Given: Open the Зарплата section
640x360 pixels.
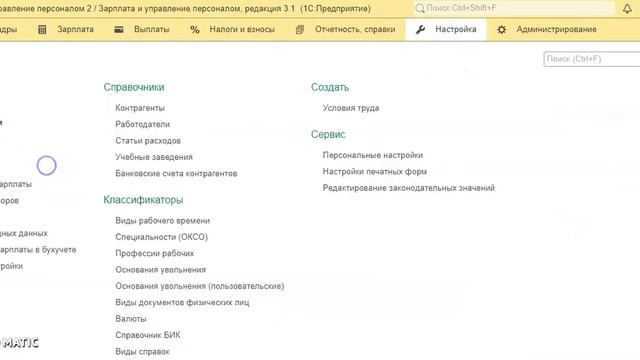Looking at the screenshot, I should point(76,29).
